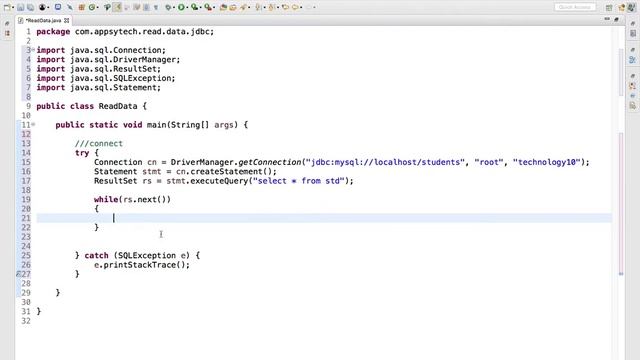The width and height of the screenshot is (640, 360).
Task: Switch to the Java perspective icon at far right
Action: 631,7
